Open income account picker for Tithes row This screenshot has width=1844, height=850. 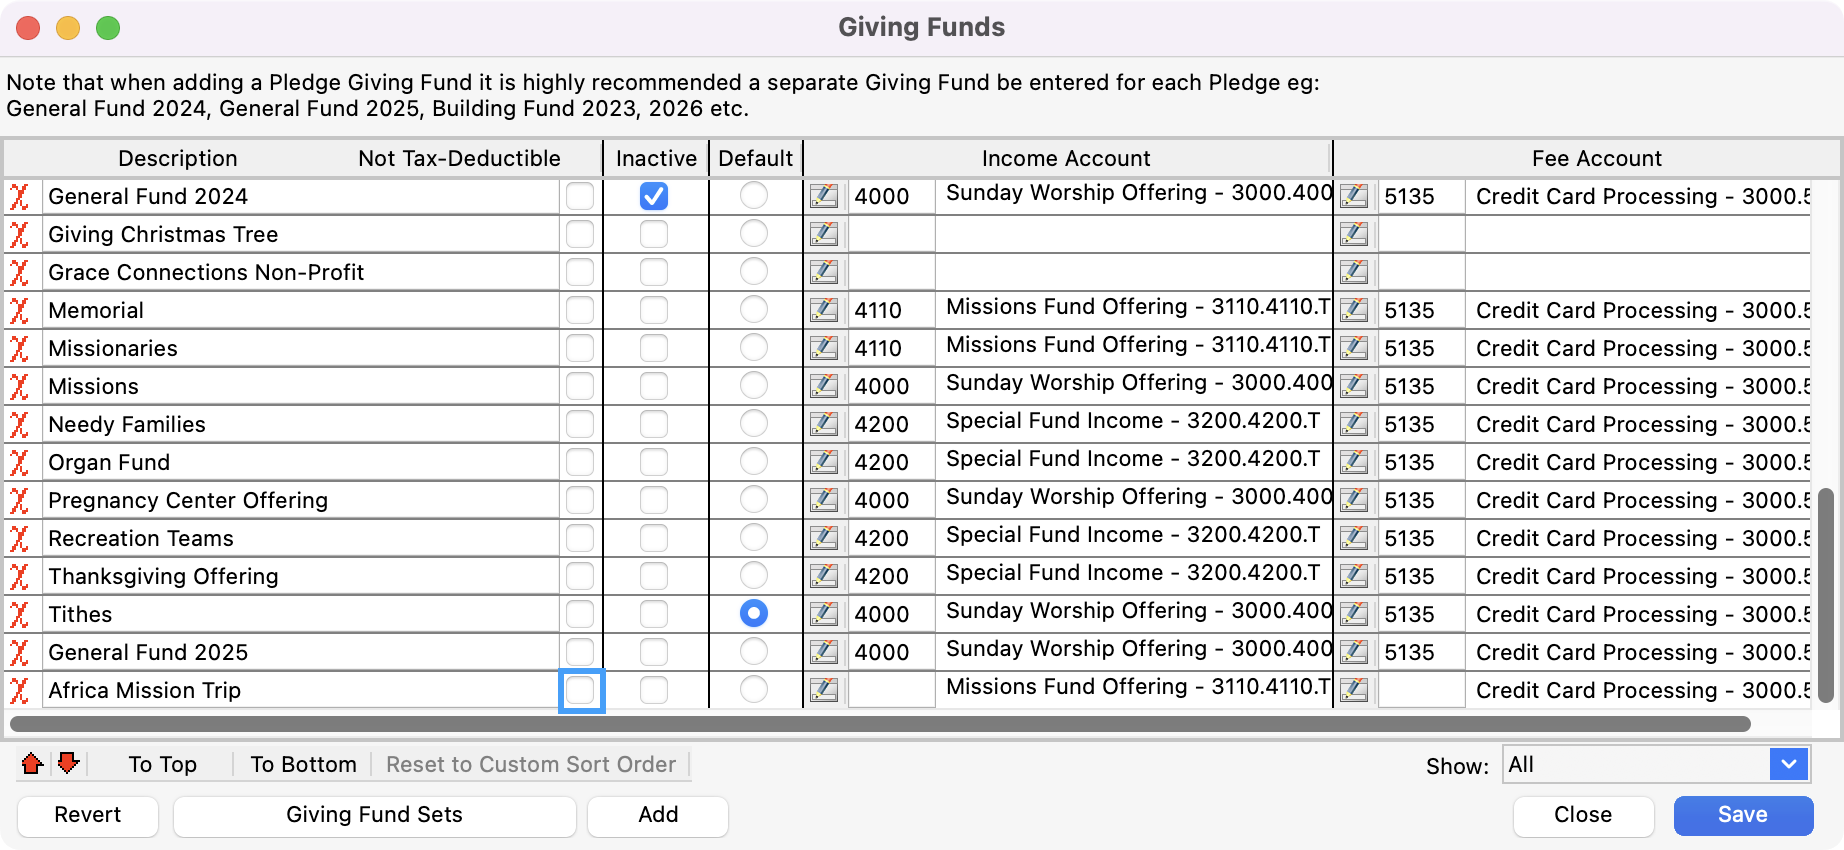click(824, 614)
